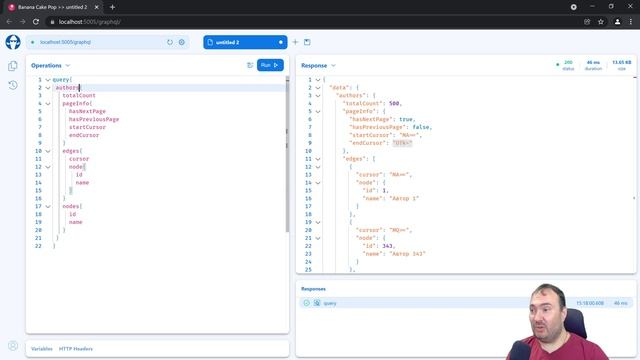Close the Banana Cake Pop browser tab

tap(97, 7)
